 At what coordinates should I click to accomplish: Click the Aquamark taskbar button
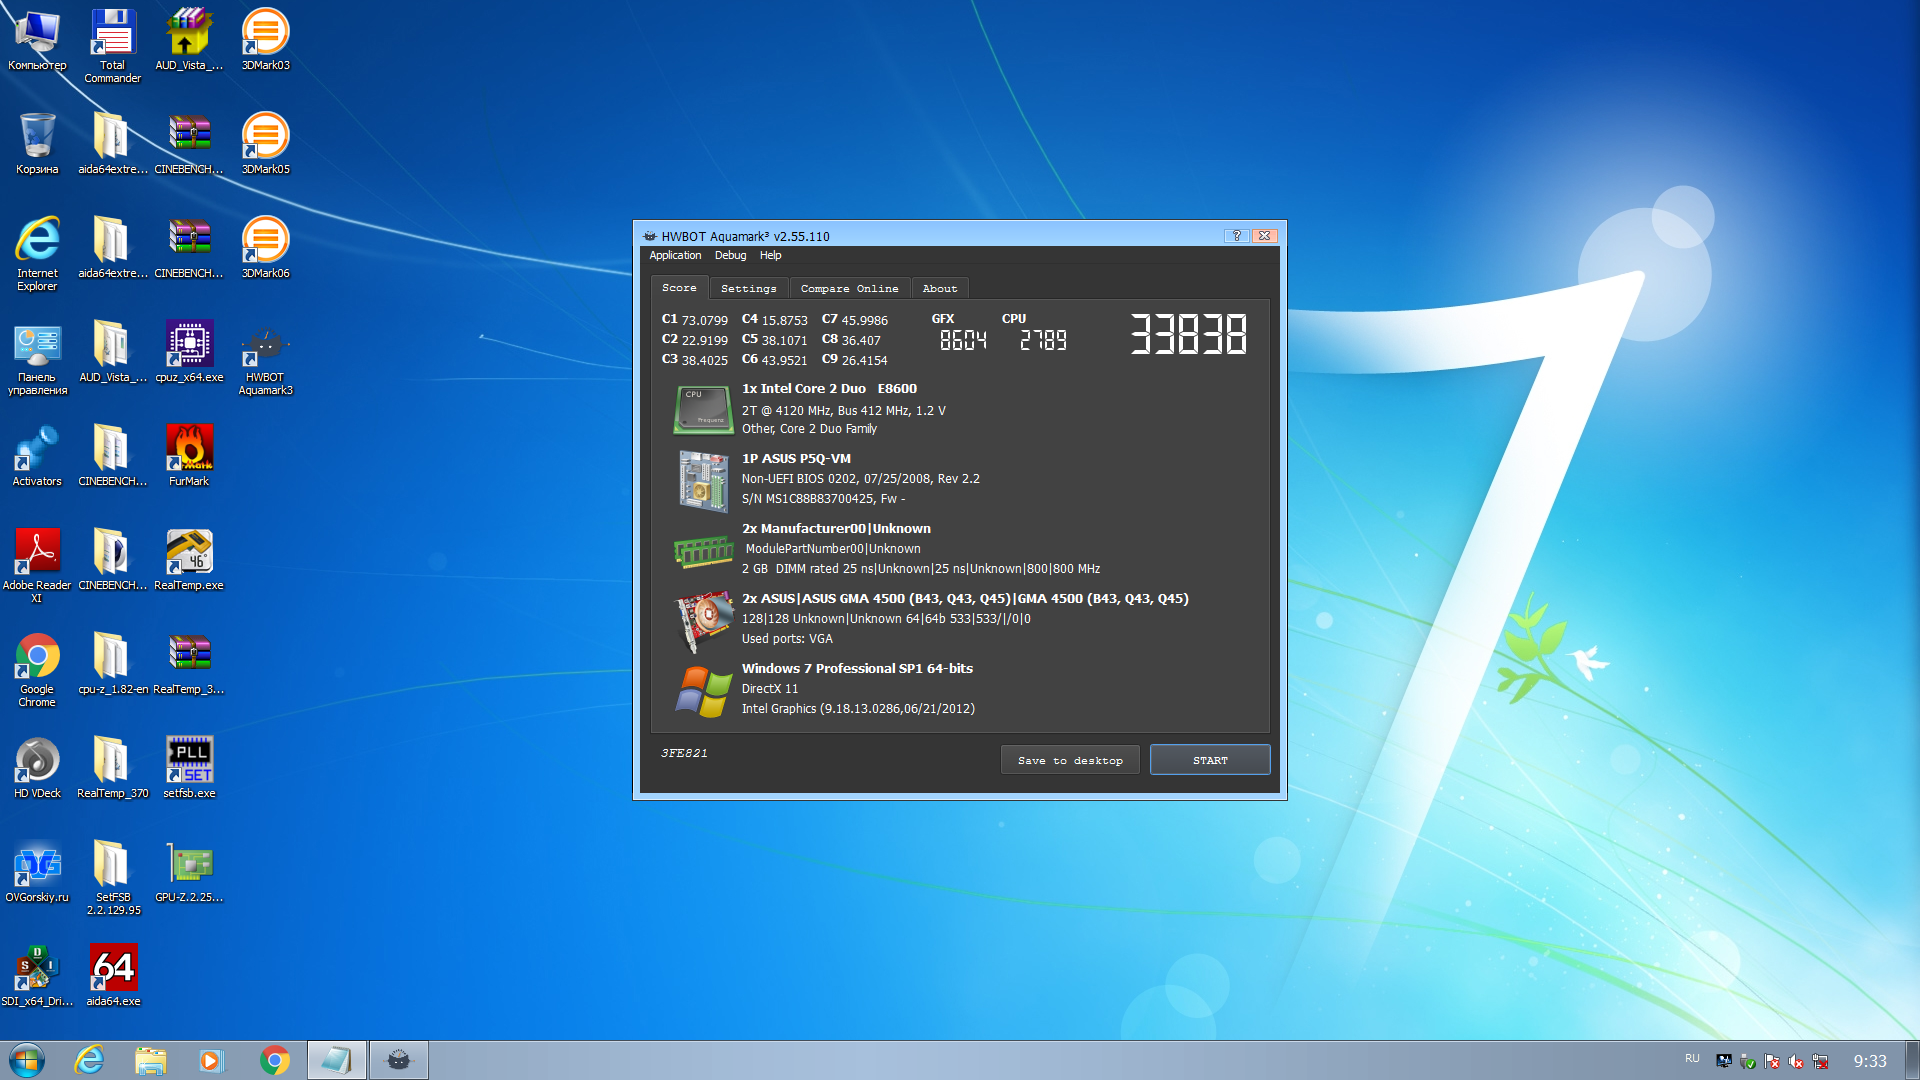pos(399,1060)
